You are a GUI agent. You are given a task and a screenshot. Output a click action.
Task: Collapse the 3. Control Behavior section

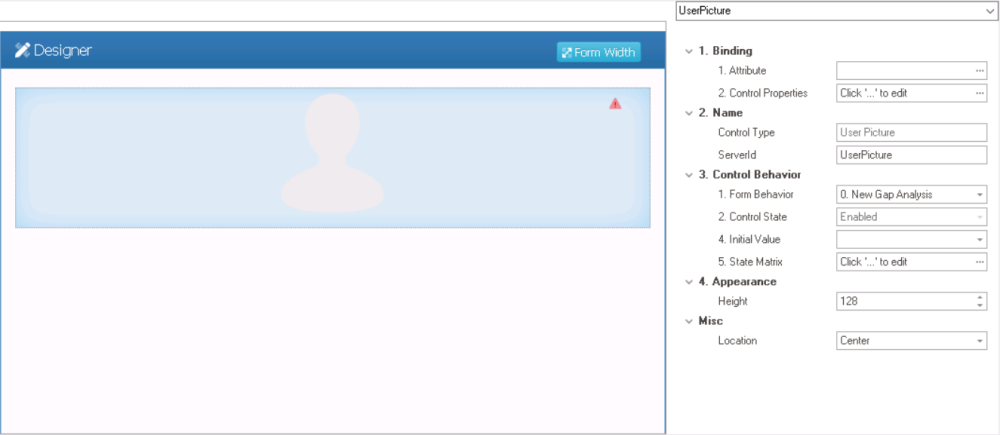tap(688, 175)
